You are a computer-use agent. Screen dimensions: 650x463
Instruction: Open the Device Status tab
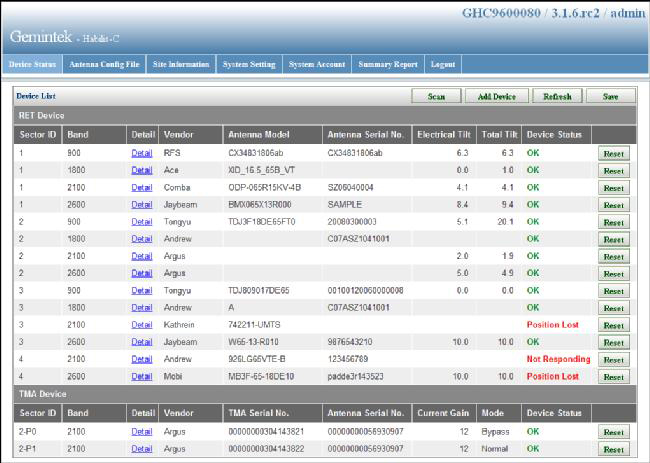click(x=32, y=64)
